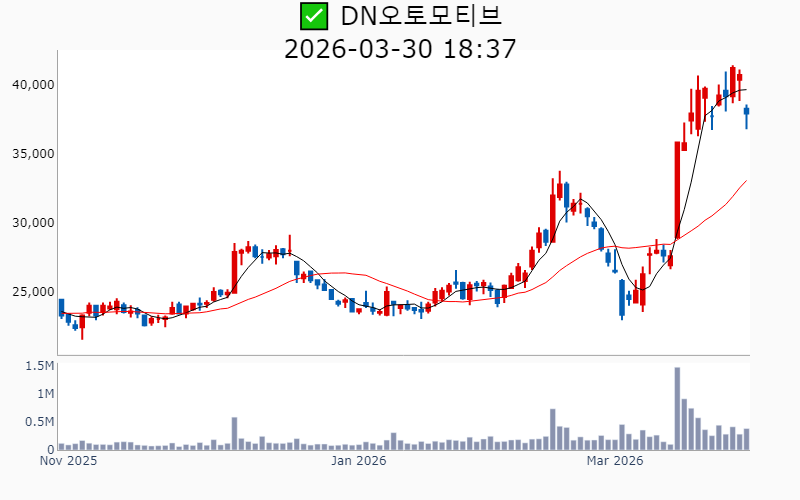Image resolution: width=800 pixels, height=500 pixels.
Task: Click the early December volume spike bar
Action: (x=234, y=434)
